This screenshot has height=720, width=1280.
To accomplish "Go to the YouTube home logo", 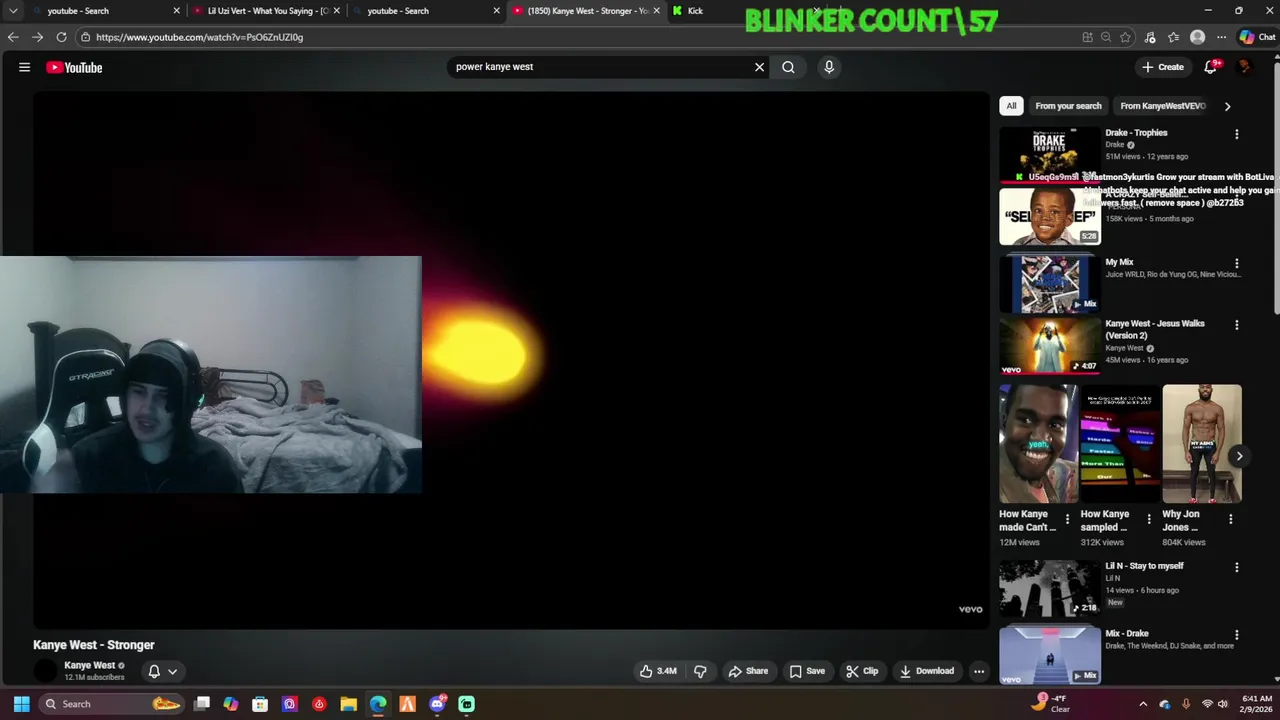I will [x=74, y=67].
